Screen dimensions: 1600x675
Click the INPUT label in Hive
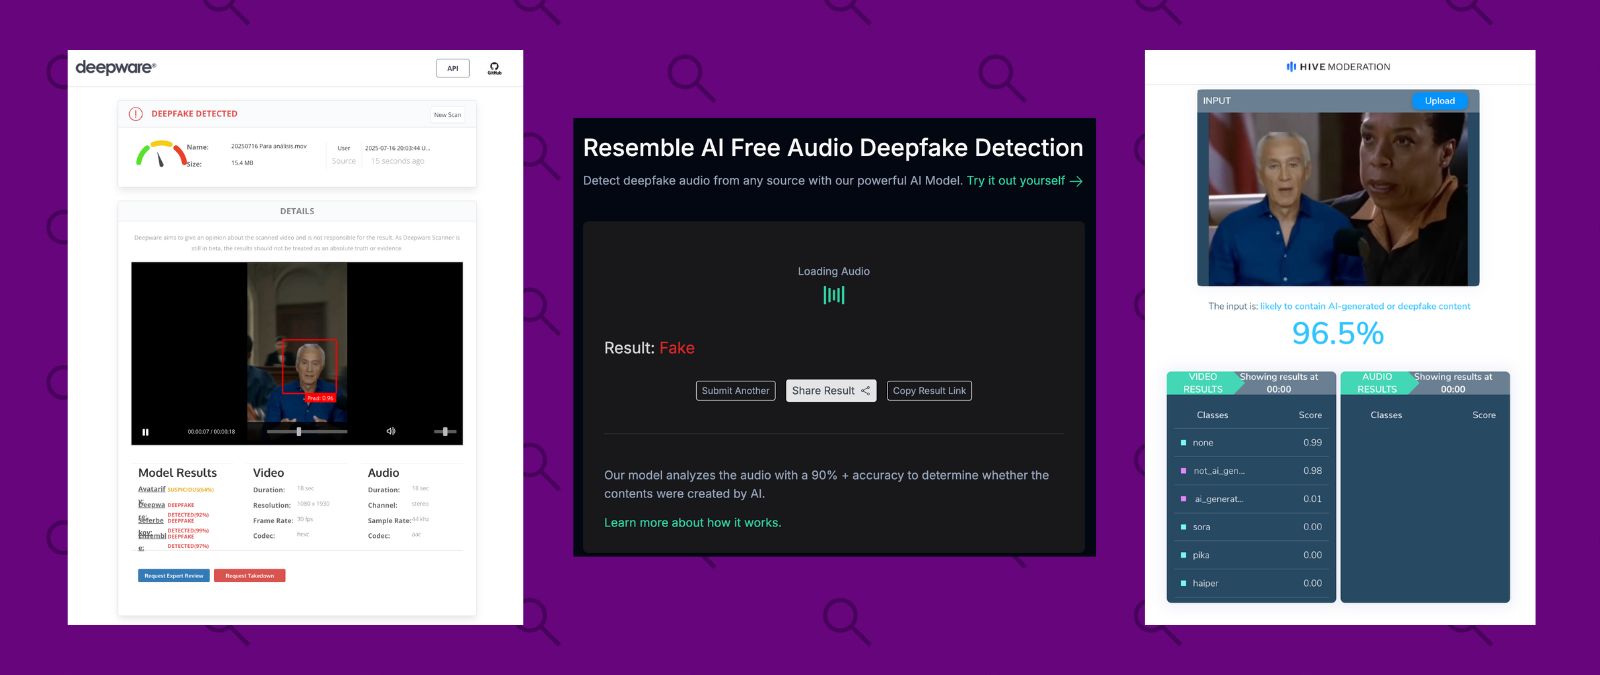tap(1217, 101)
